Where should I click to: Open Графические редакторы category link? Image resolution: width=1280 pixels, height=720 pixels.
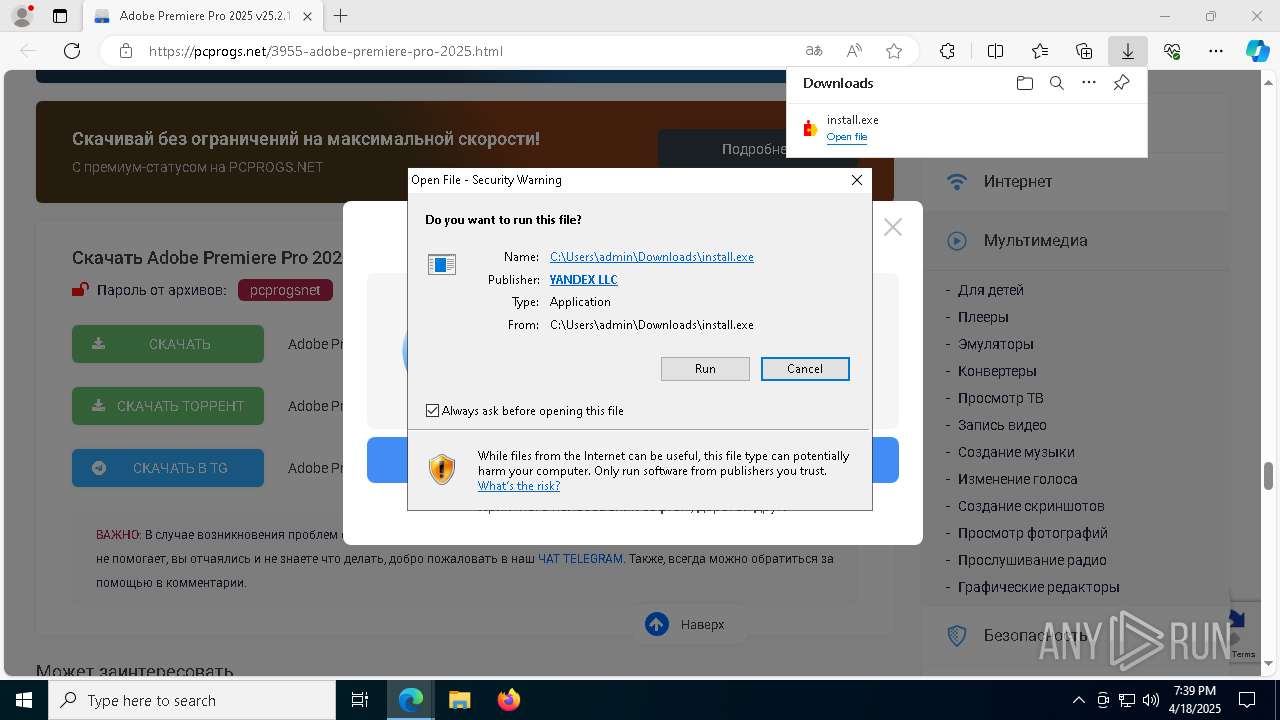(x=1039, y=587)
